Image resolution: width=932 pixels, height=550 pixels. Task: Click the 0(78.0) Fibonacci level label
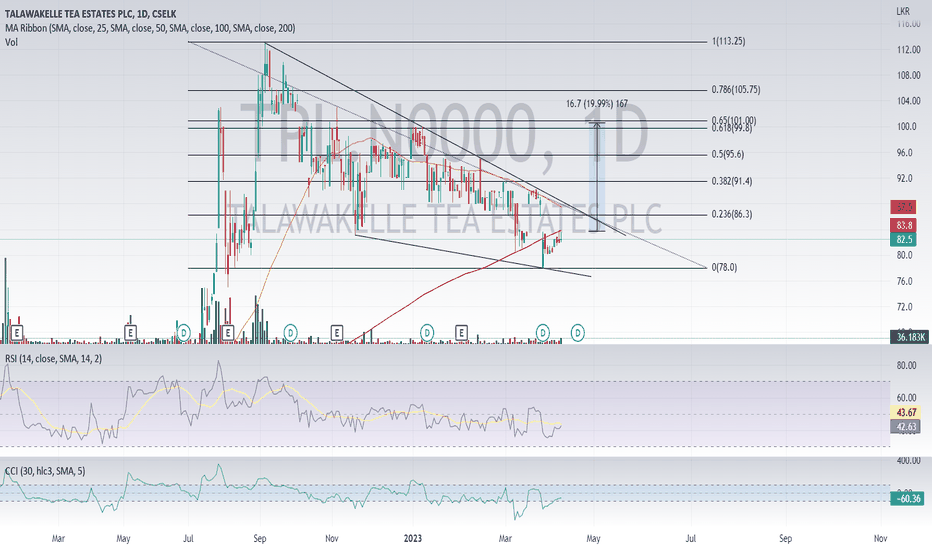click(x=724, y=268)
